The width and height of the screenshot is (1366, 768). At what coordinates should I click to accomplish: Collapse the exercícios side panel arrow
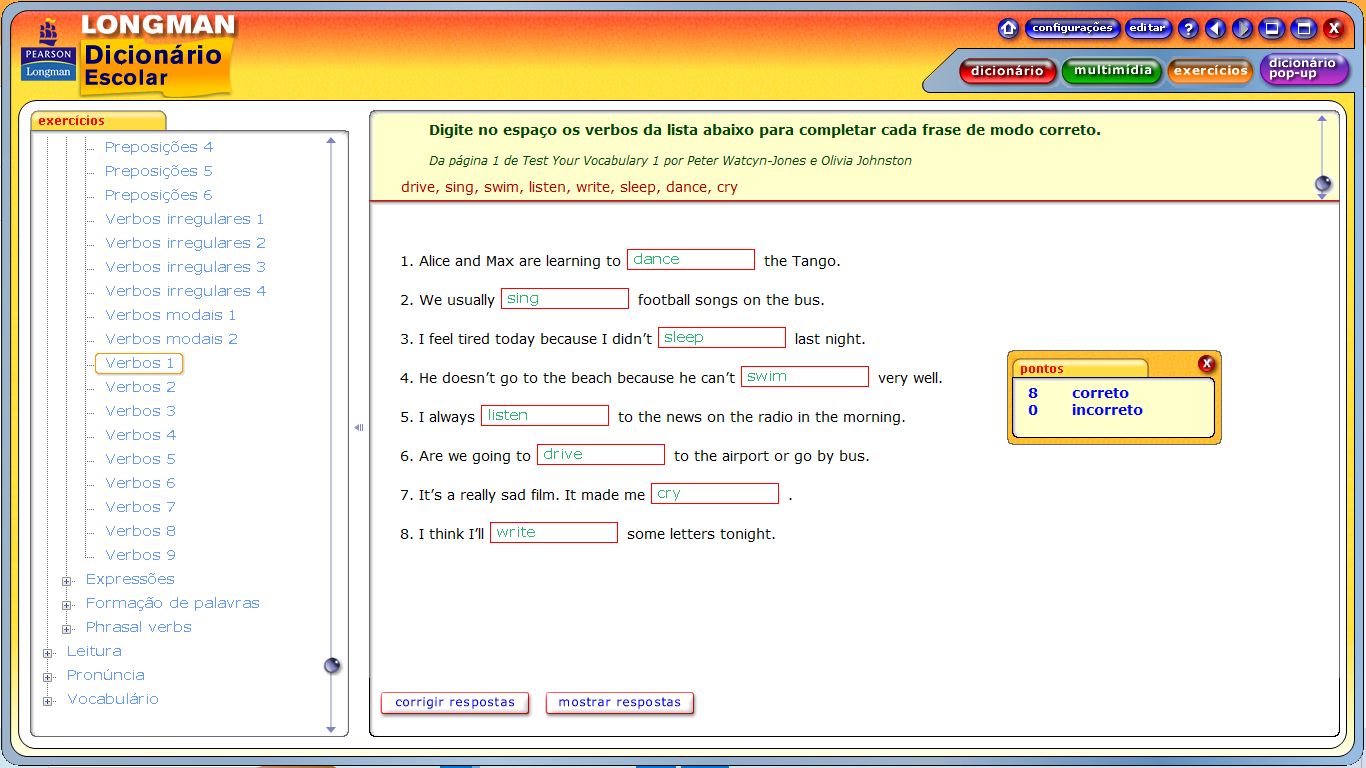[x=359, y=428]
